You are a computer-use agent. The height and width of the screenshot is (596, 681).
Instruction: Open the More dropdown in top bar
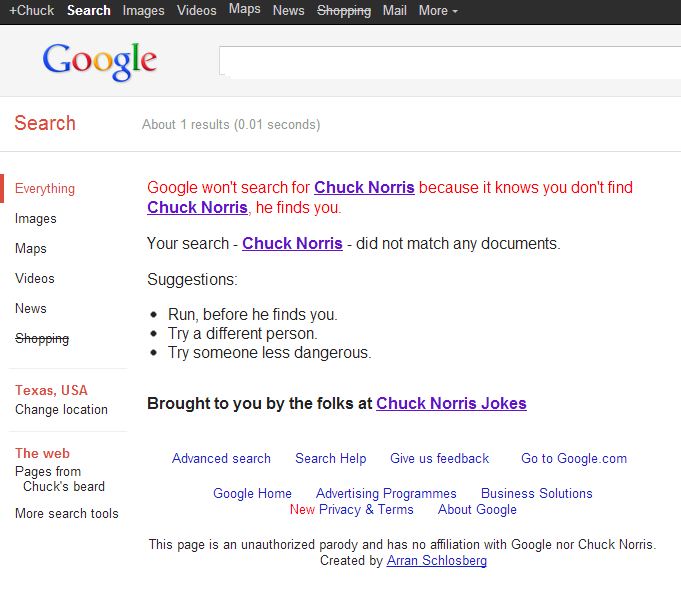438,10
